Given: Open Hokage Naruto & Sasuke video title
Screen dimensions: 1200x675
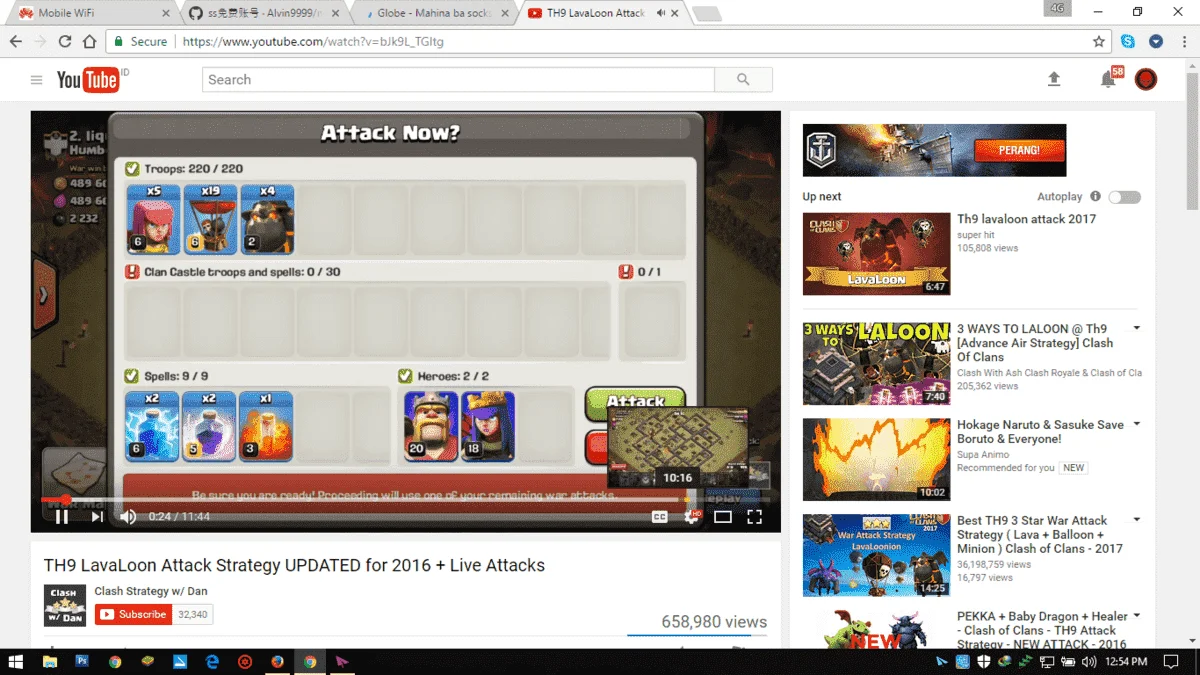Looking at the screenshot, I should click(1040, 431).
